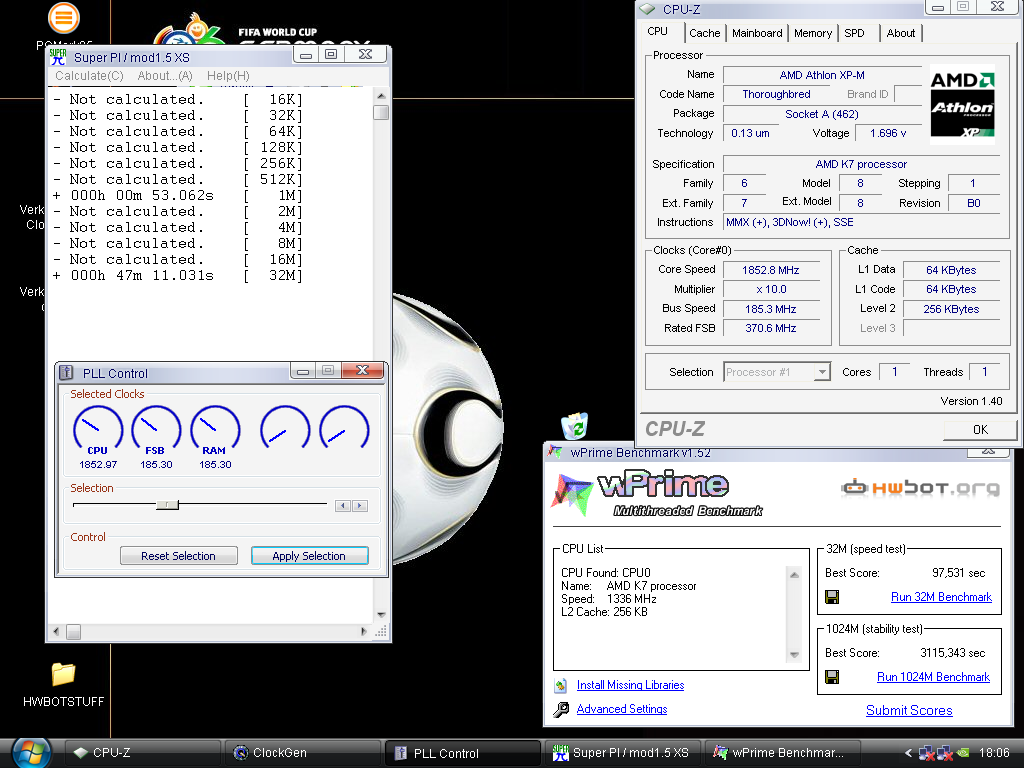Click the Super PI vertical scrollbar down arrow
Viewport: 1024px width, 768px height.
[x=381, y=615]
